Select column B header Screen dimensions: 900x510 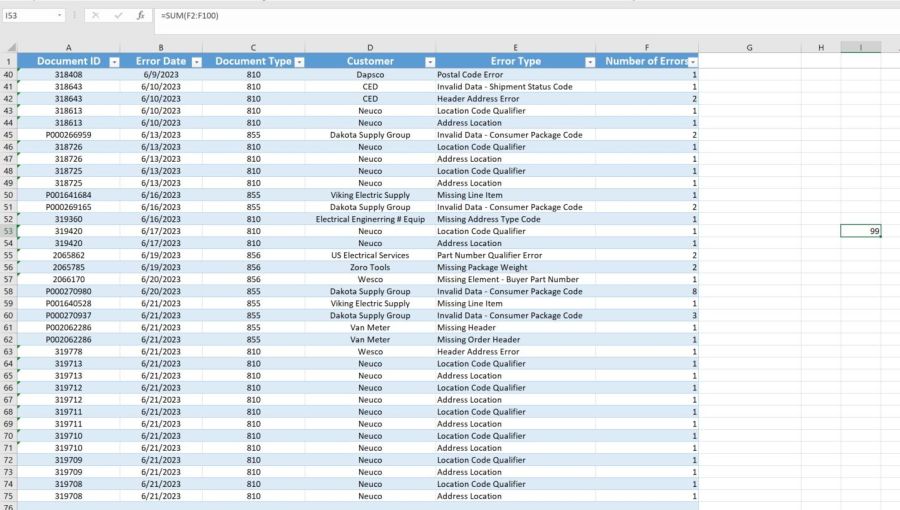pos(161,48)
